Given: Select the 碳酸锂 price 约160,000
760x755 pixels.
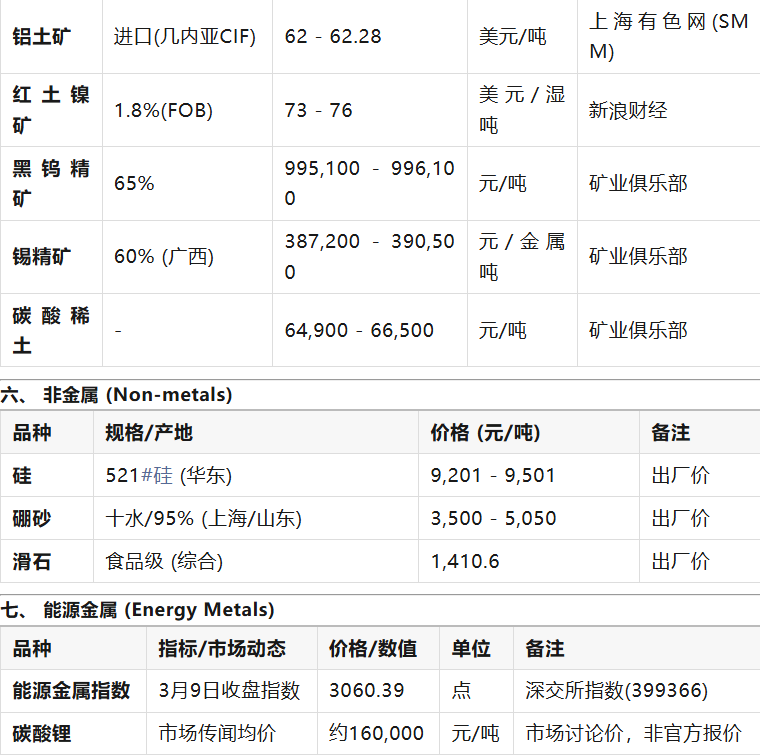Looking at the screenshot, I should pos(376,733).
